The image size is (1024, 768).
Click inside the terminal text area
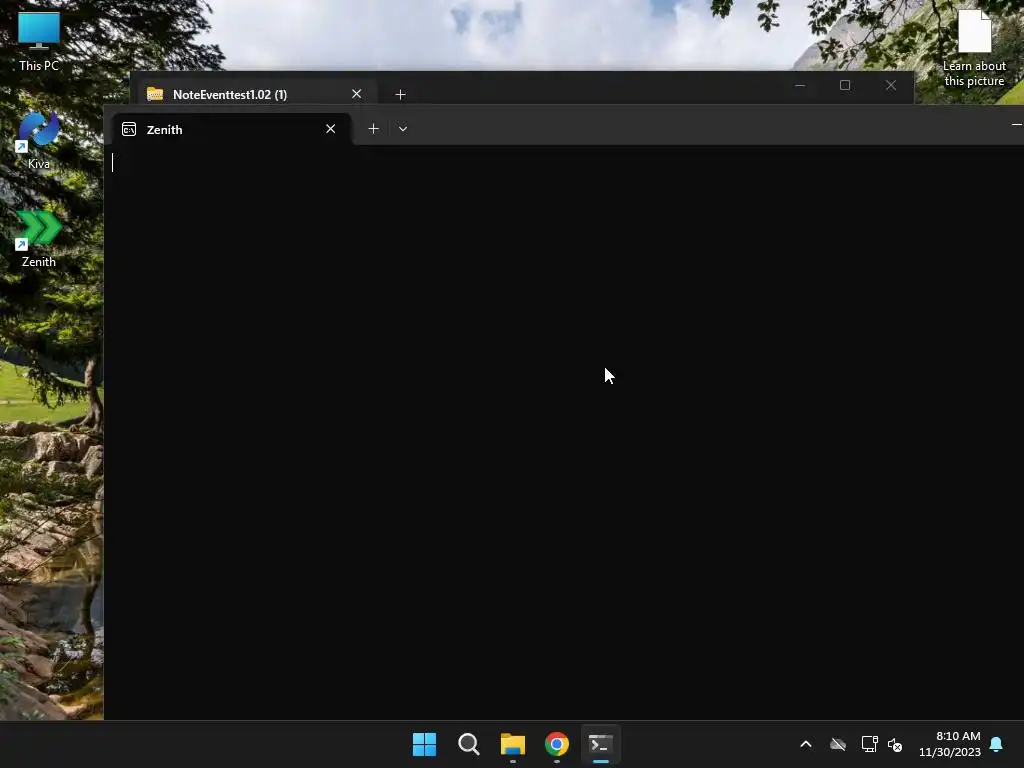coord(564,432)
